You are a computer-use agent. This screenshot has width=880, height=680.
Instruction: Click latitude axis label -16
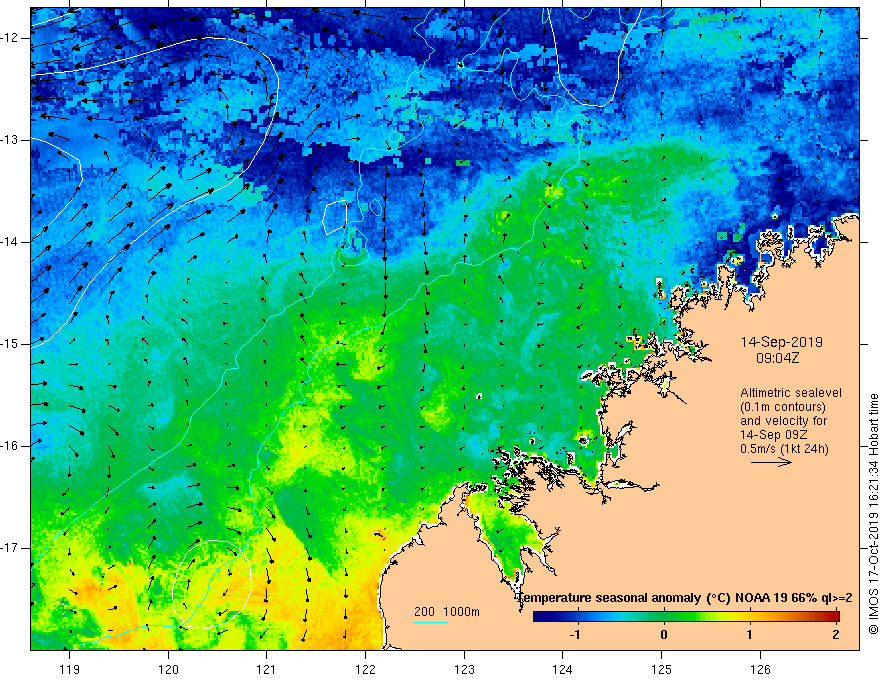10,445
